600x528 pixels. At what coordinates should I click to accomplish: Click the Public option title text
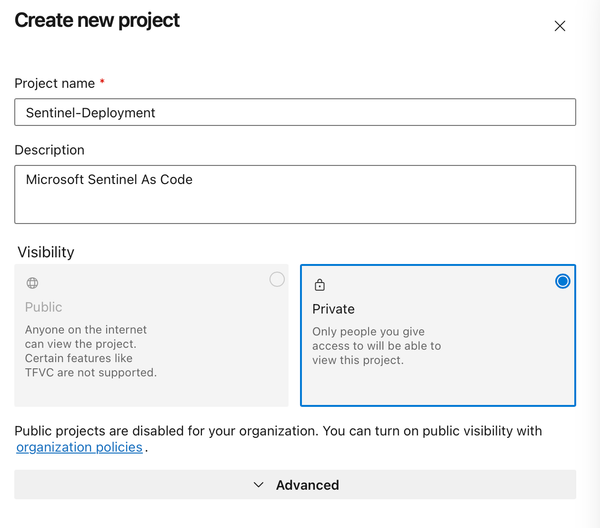[x=44, y=307]
